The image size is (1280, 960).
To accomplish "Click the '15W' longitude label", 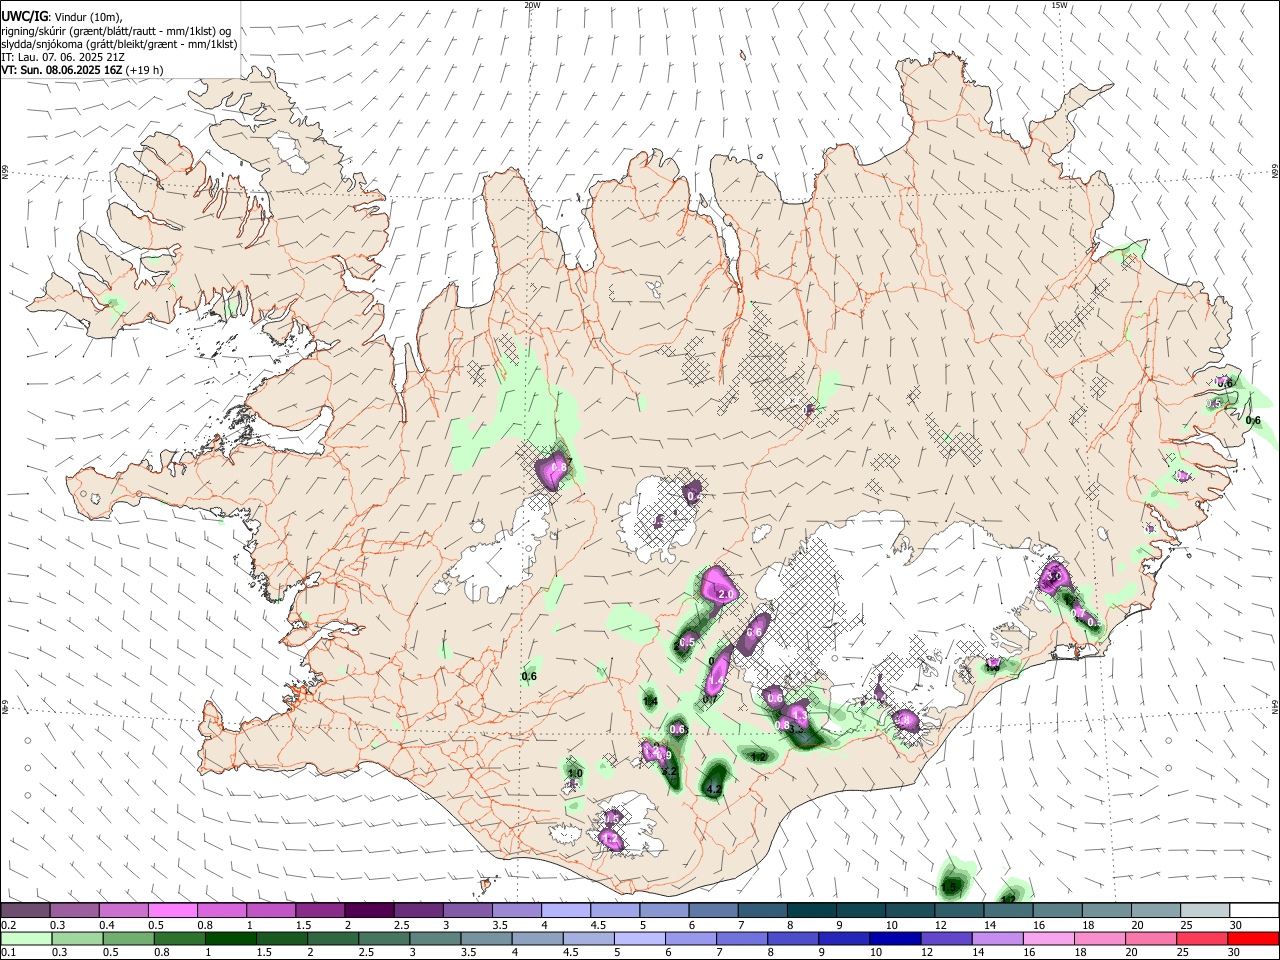I will 1059,5.
